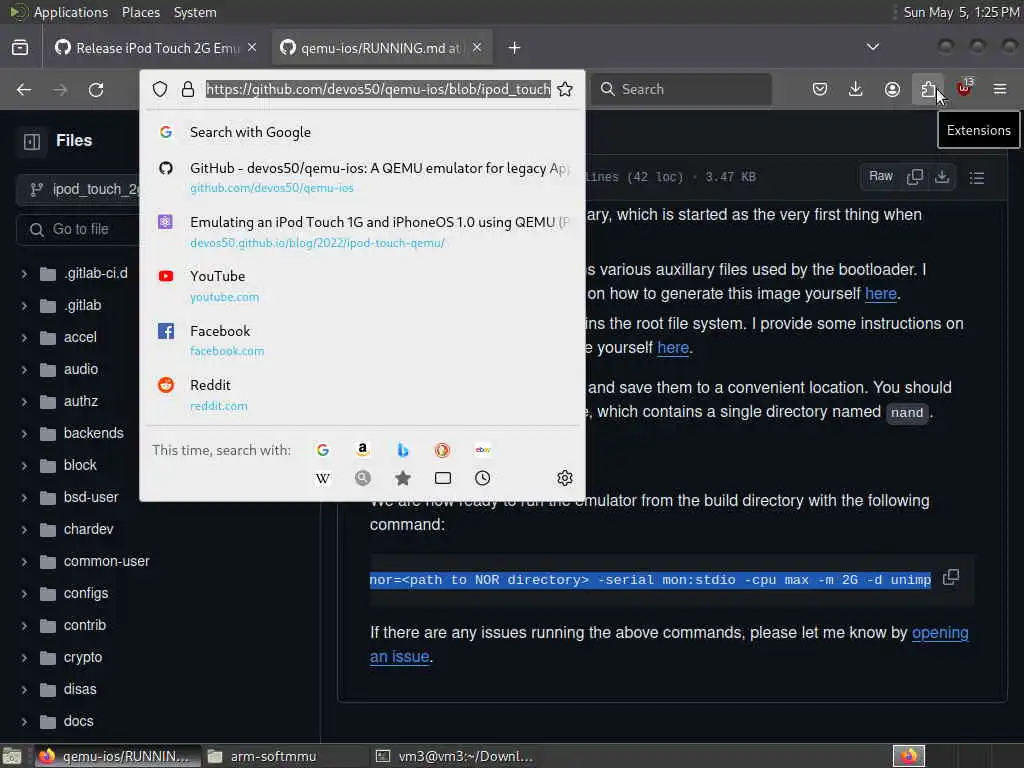Search this time with Bing icon
Viewport: 1024px width, 768px height.
(403, 450)
